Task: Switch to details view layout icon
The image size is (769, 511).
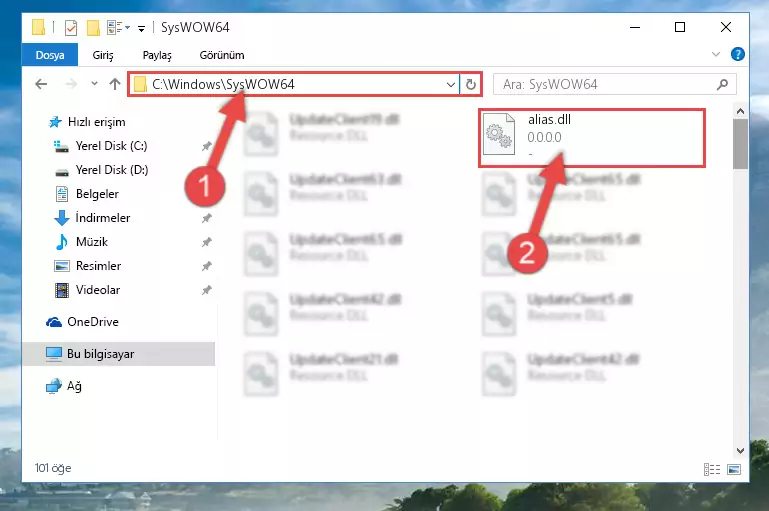Action: coord(712,469)
